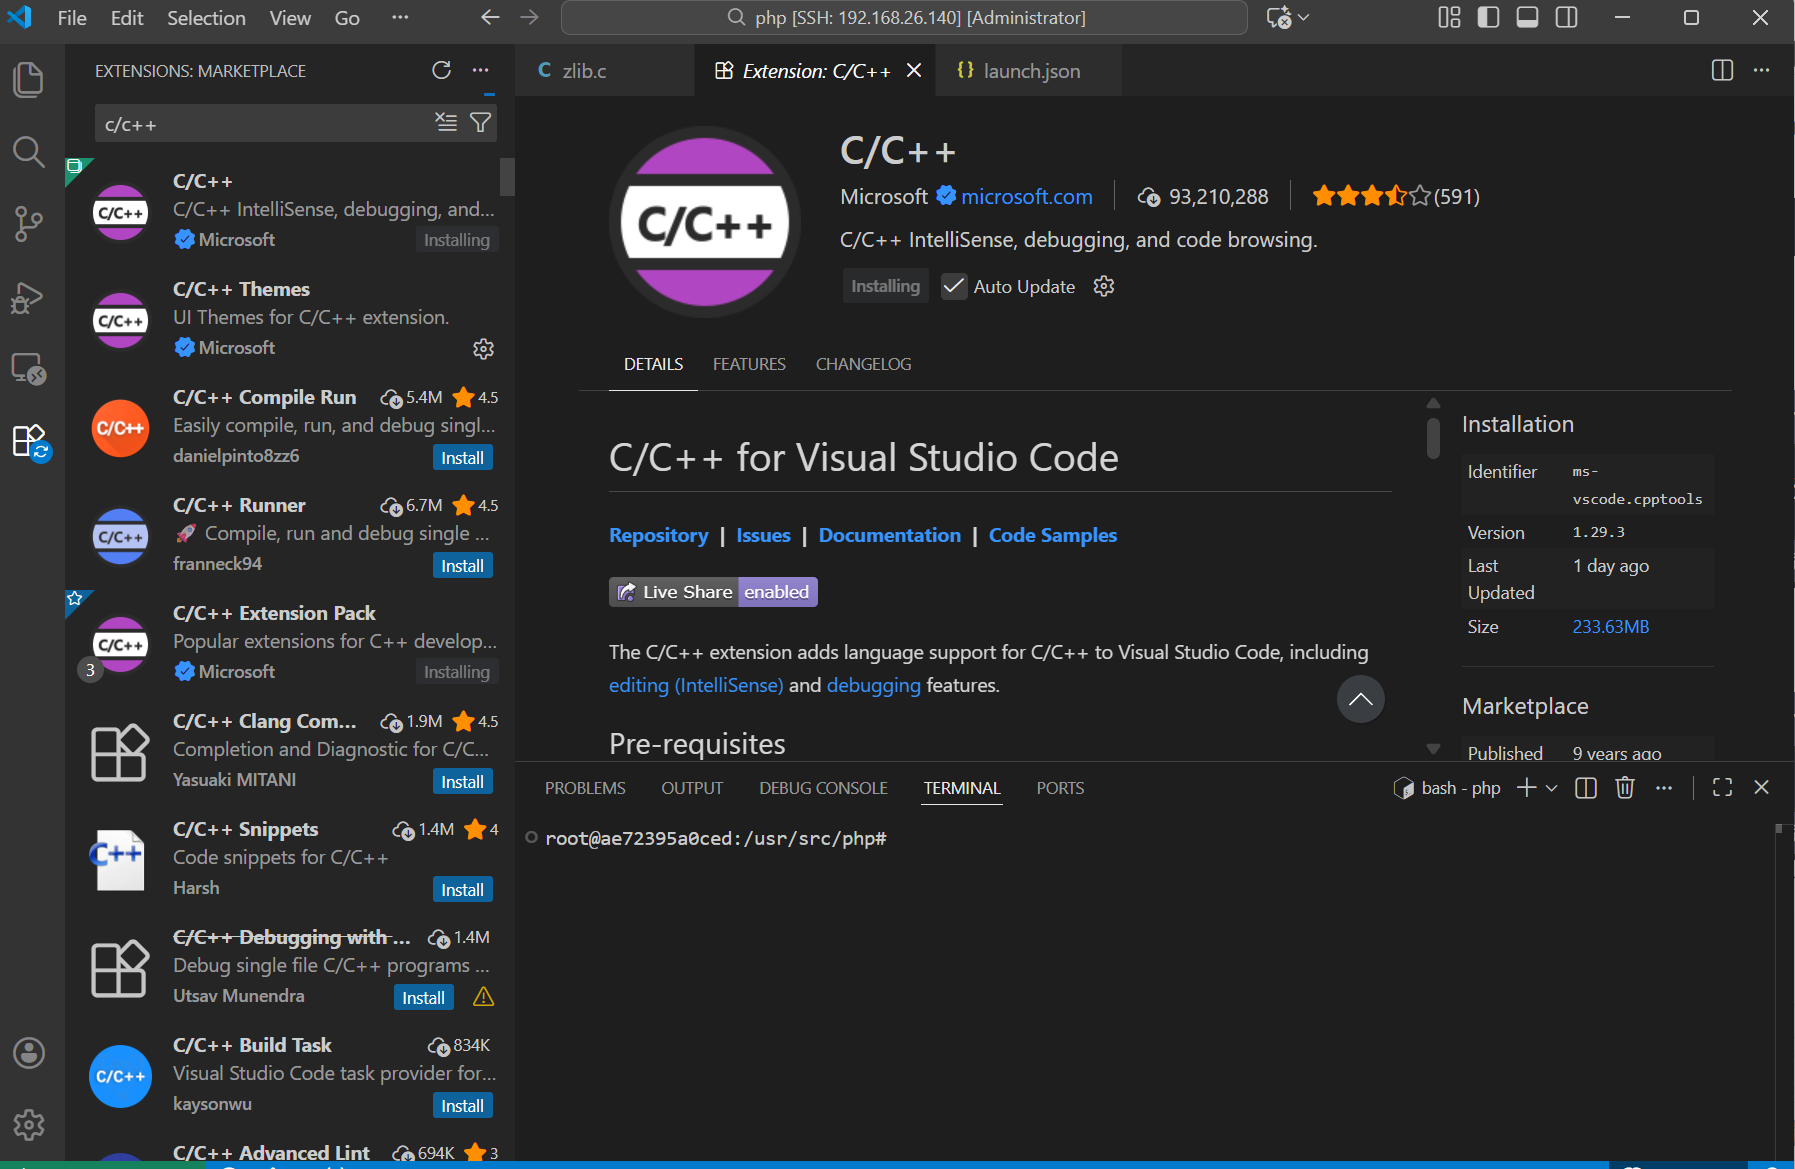
Task: Go back in navigation history
Action: [490, 17]
